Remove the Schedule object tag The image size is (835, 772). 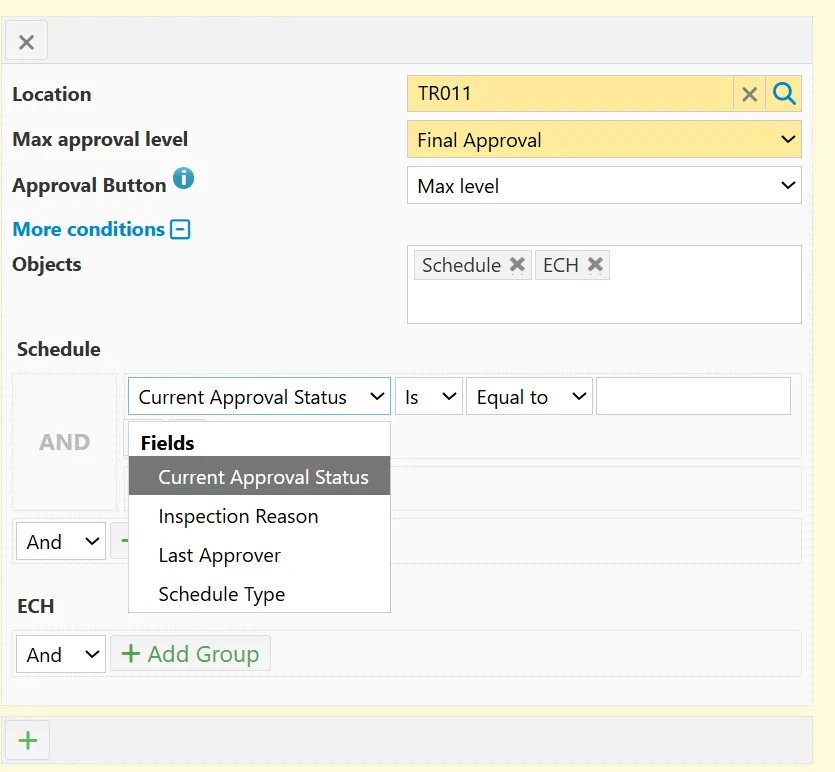[517, 265]
